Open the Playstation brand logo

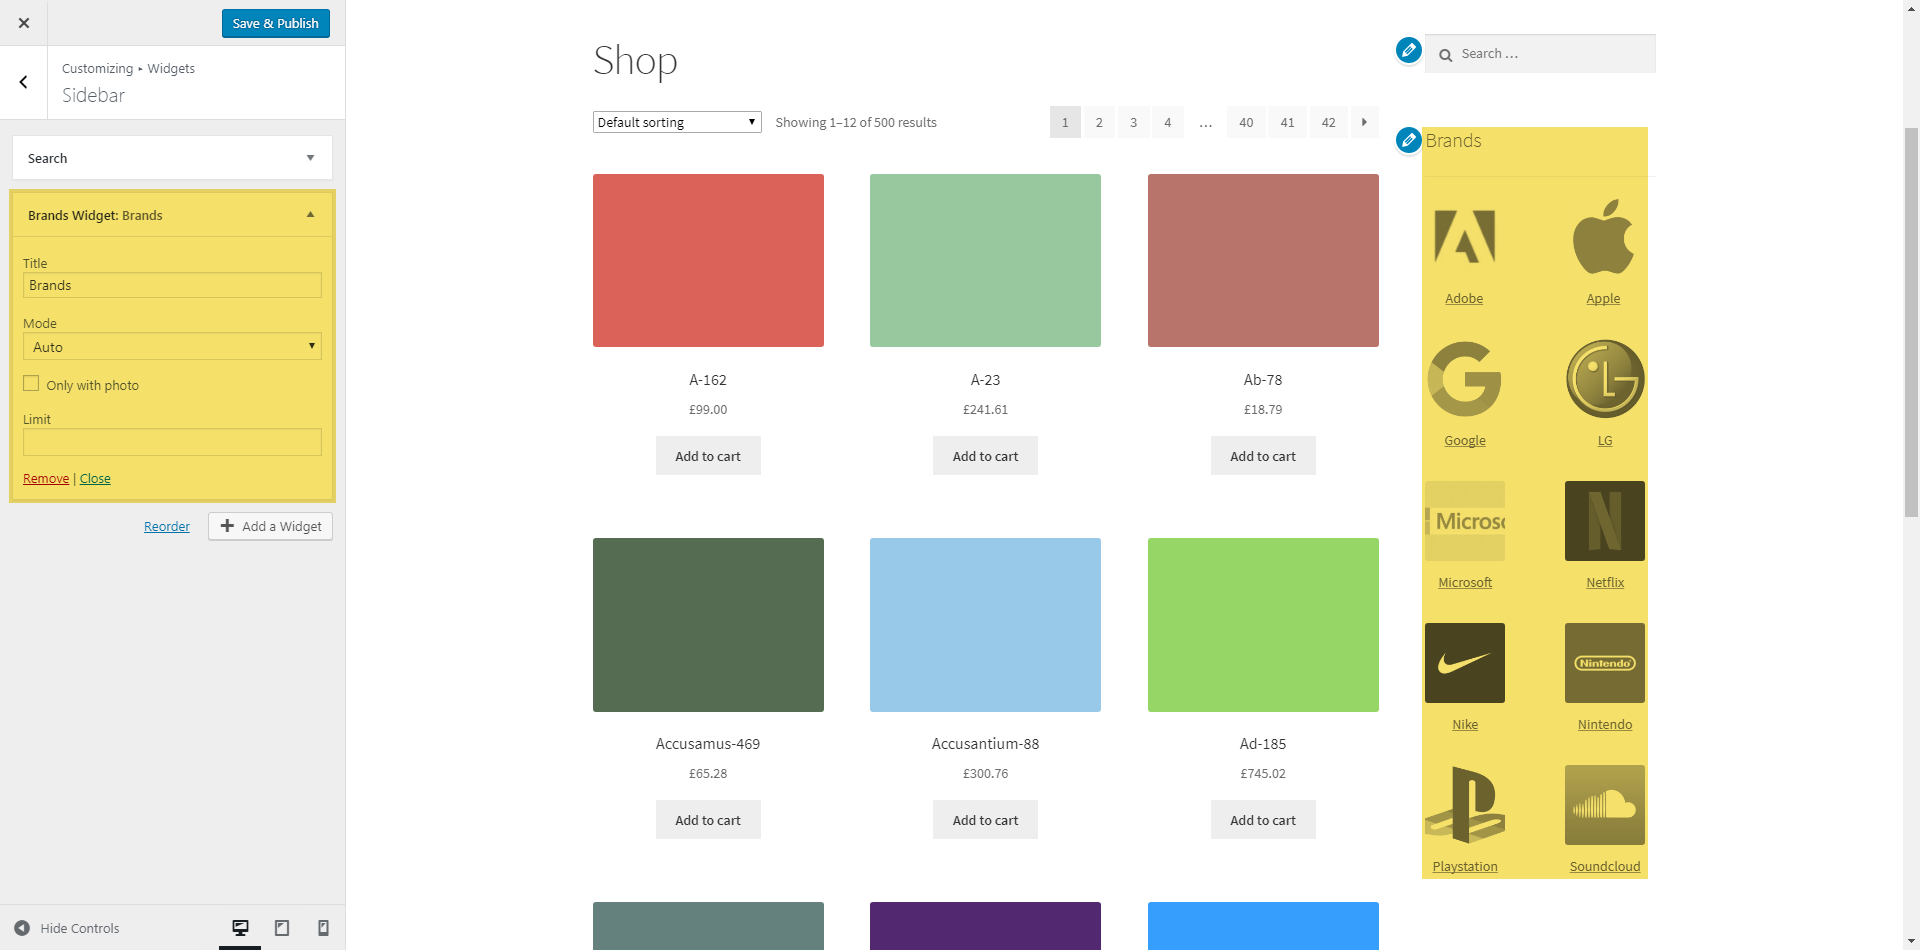[1465, 805]
